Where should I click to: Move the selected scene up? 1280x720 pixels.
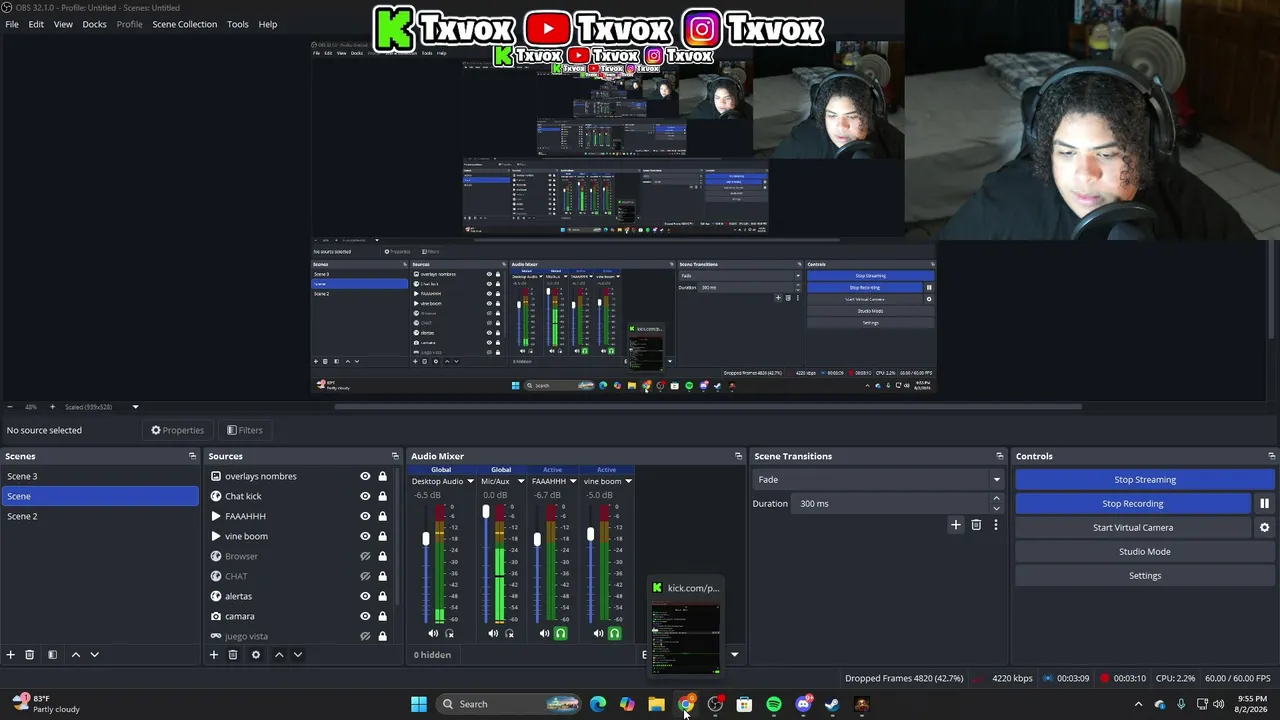75,655
